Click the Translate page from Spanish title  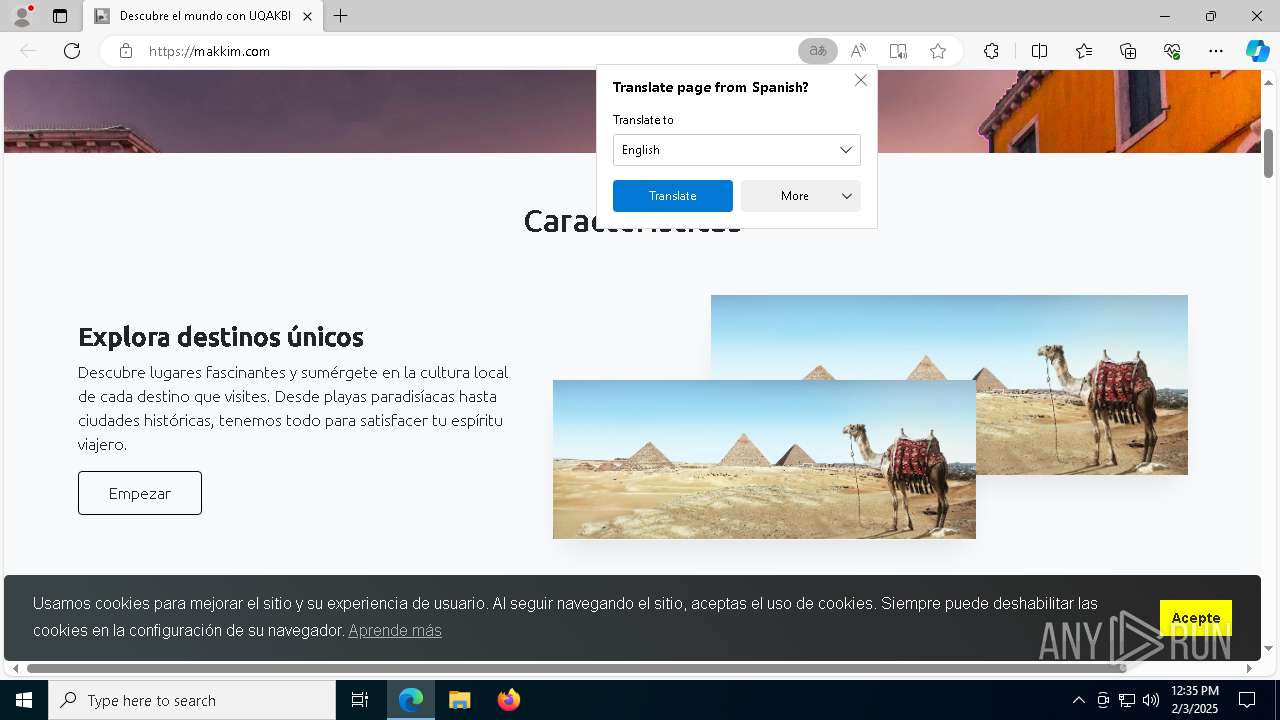(x=711, y=87)
